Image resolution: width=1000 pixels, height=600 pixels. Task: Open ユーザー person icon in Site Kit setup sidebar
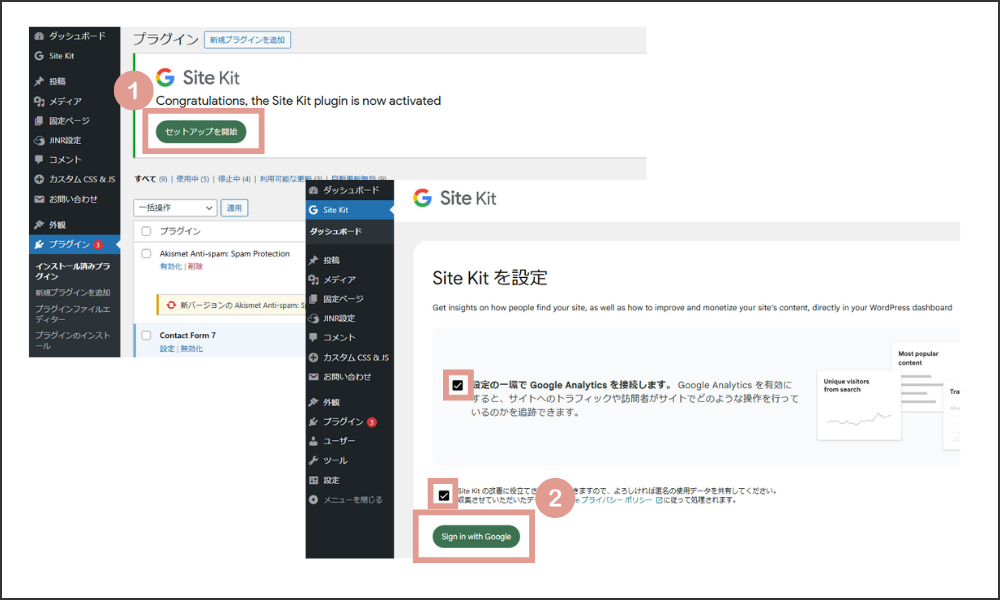(x=313, y=441)
